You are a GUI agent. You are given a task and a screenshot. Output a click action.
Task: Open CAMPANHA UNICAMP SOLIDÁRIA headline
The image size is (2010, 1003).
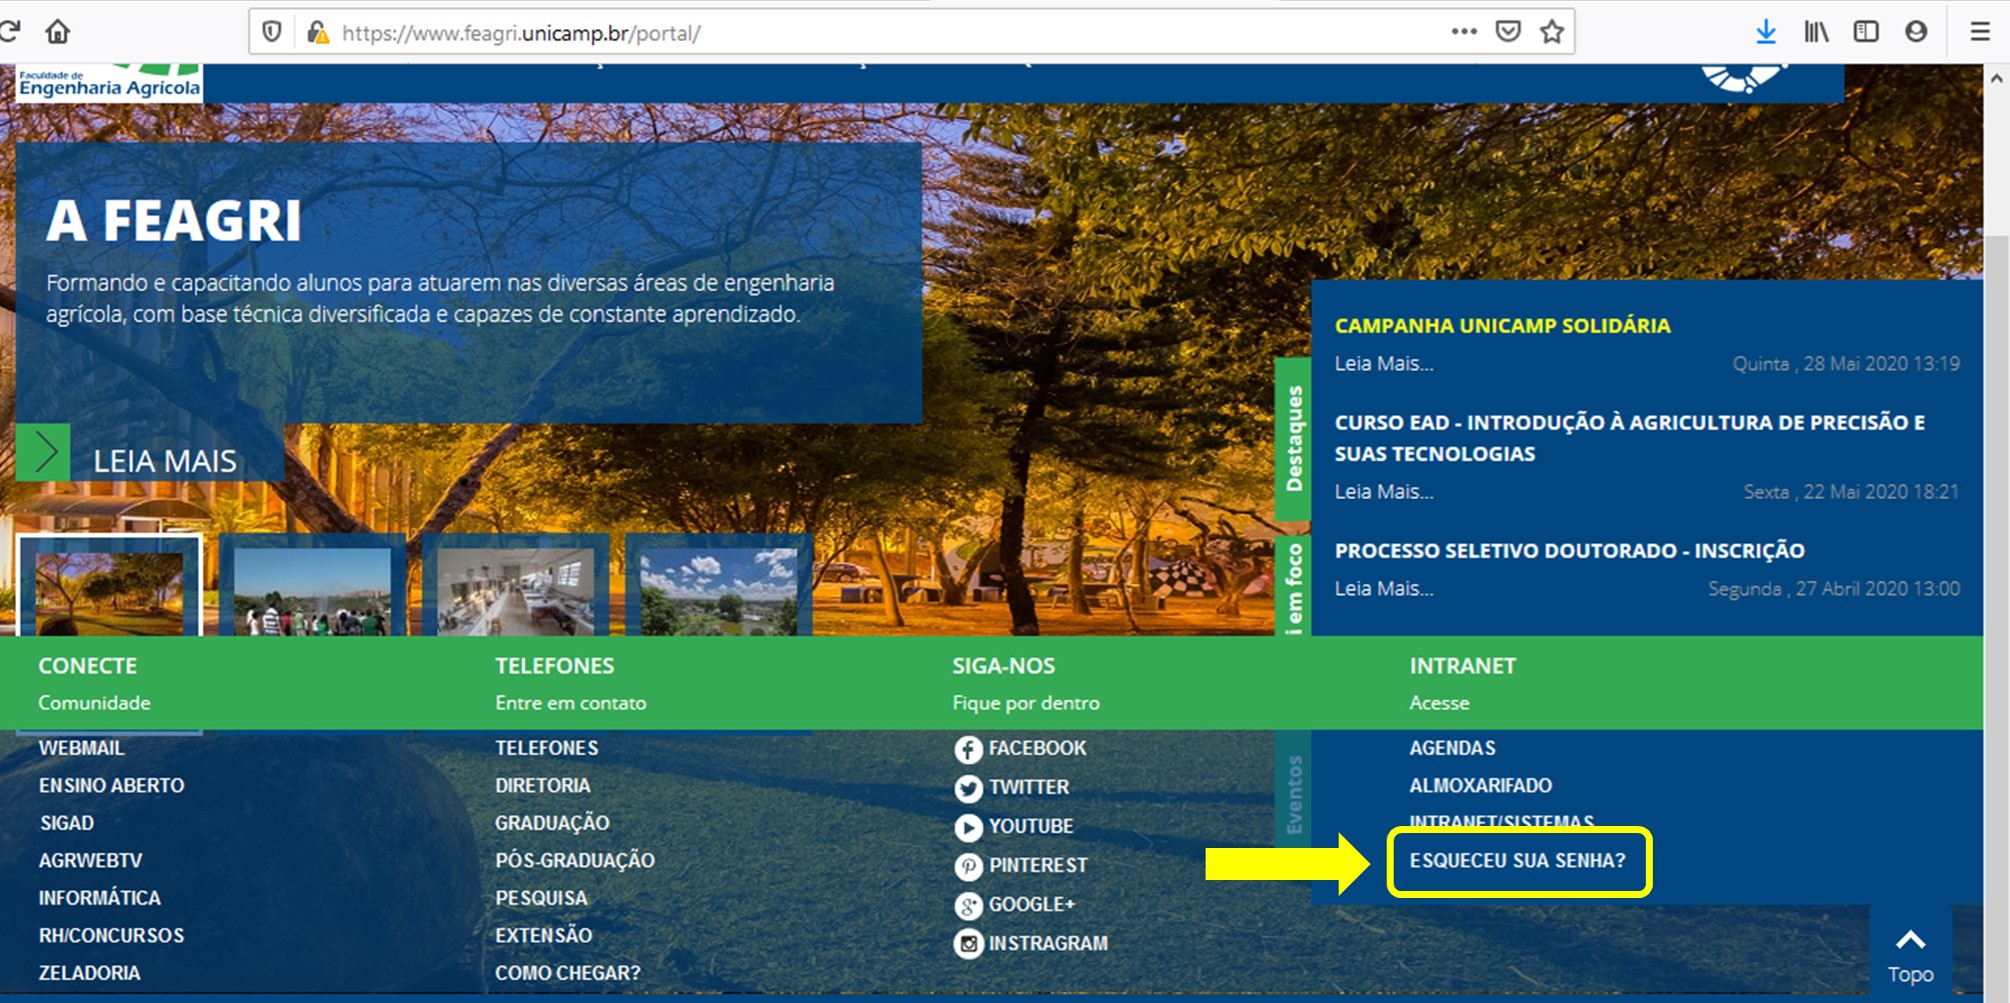coord(1502,326)
